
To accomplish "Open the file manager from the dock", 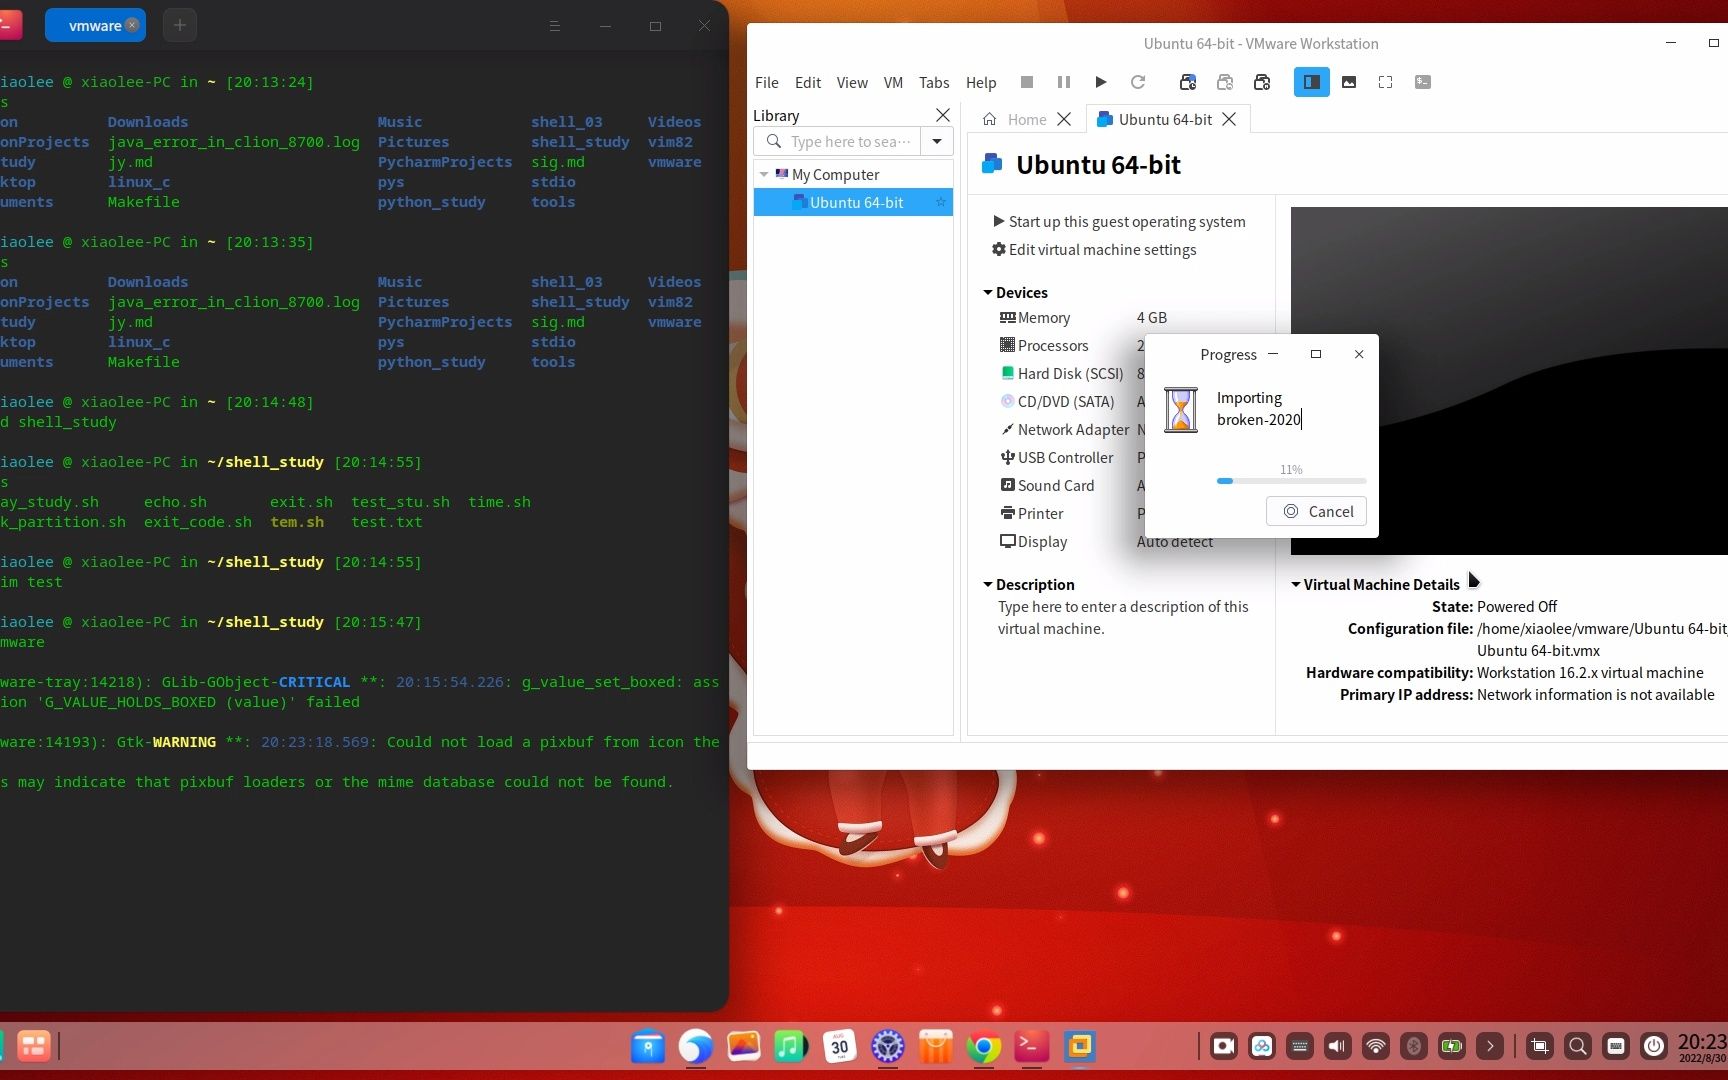I will pos(648,1046).
